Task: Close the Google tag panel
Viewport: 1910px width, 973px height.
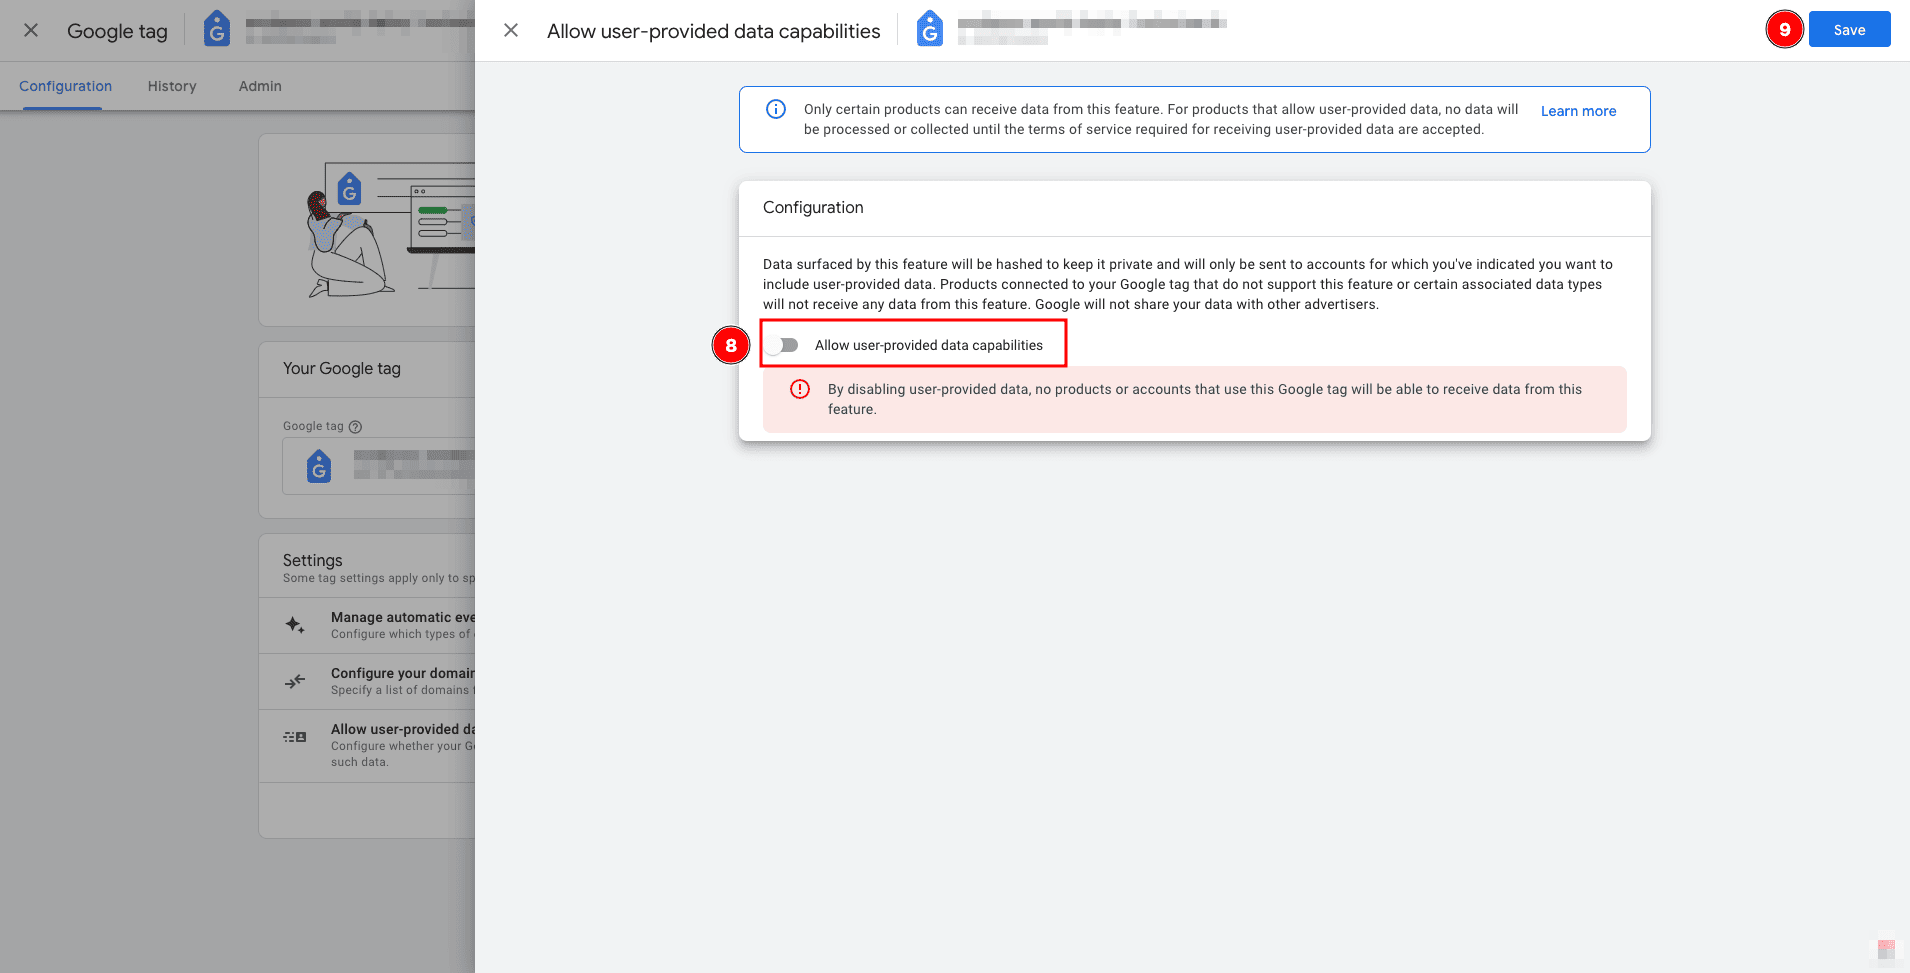Action: pos(31,31)
